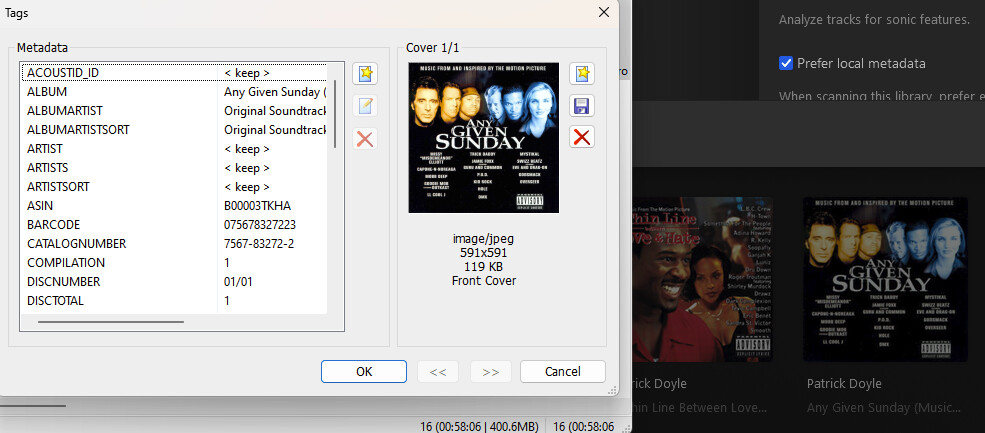
Task: Select the ACOUSTID_ID row
Action: 175,73
